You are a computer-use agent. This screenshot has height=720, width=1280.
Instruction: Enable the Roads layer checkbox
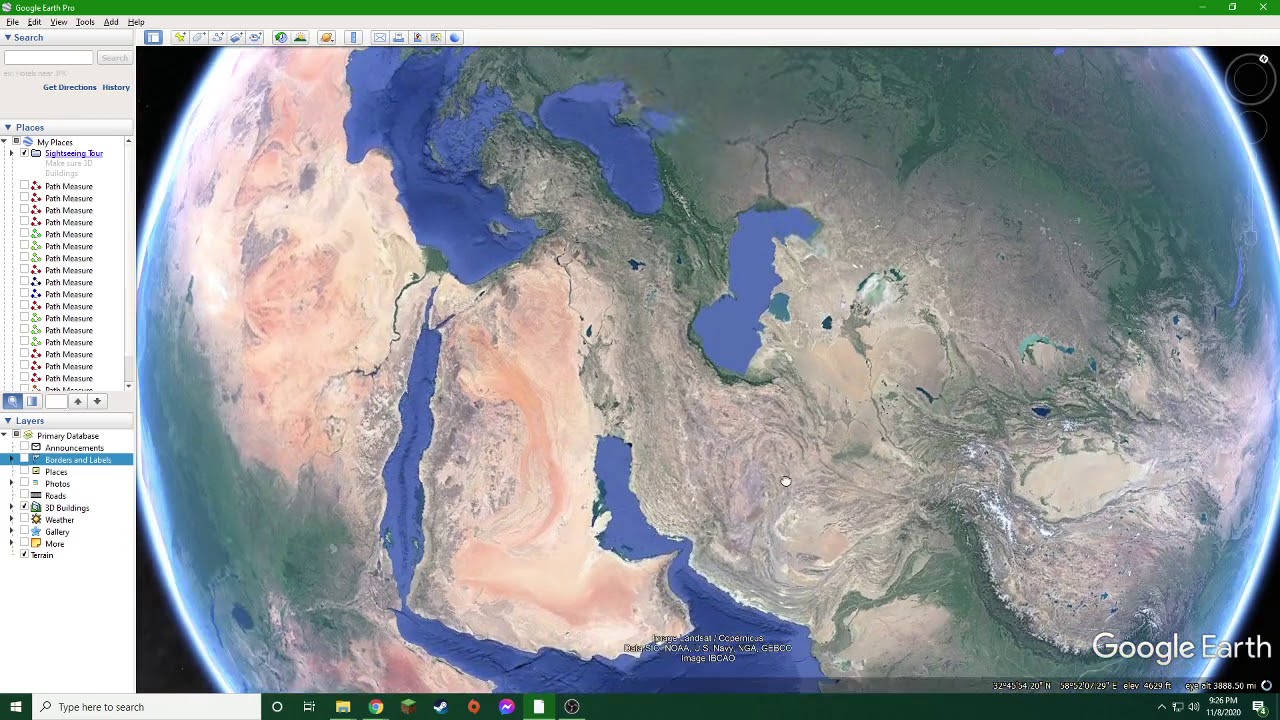[24, 495]
